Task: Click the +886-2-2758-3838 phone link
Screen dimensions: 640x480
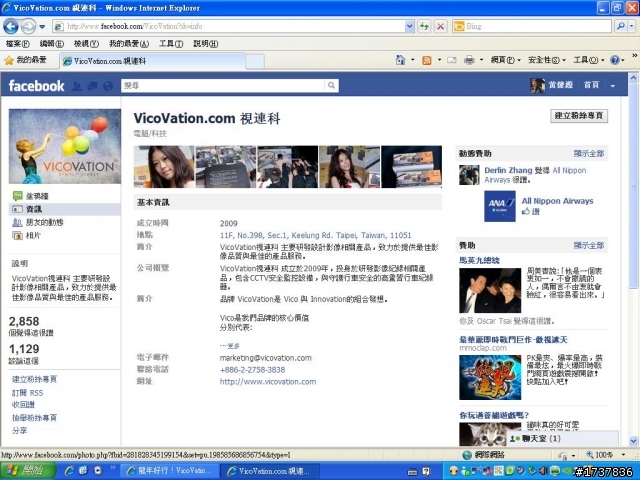Action: pyautogui.click(x=252, y=370)
